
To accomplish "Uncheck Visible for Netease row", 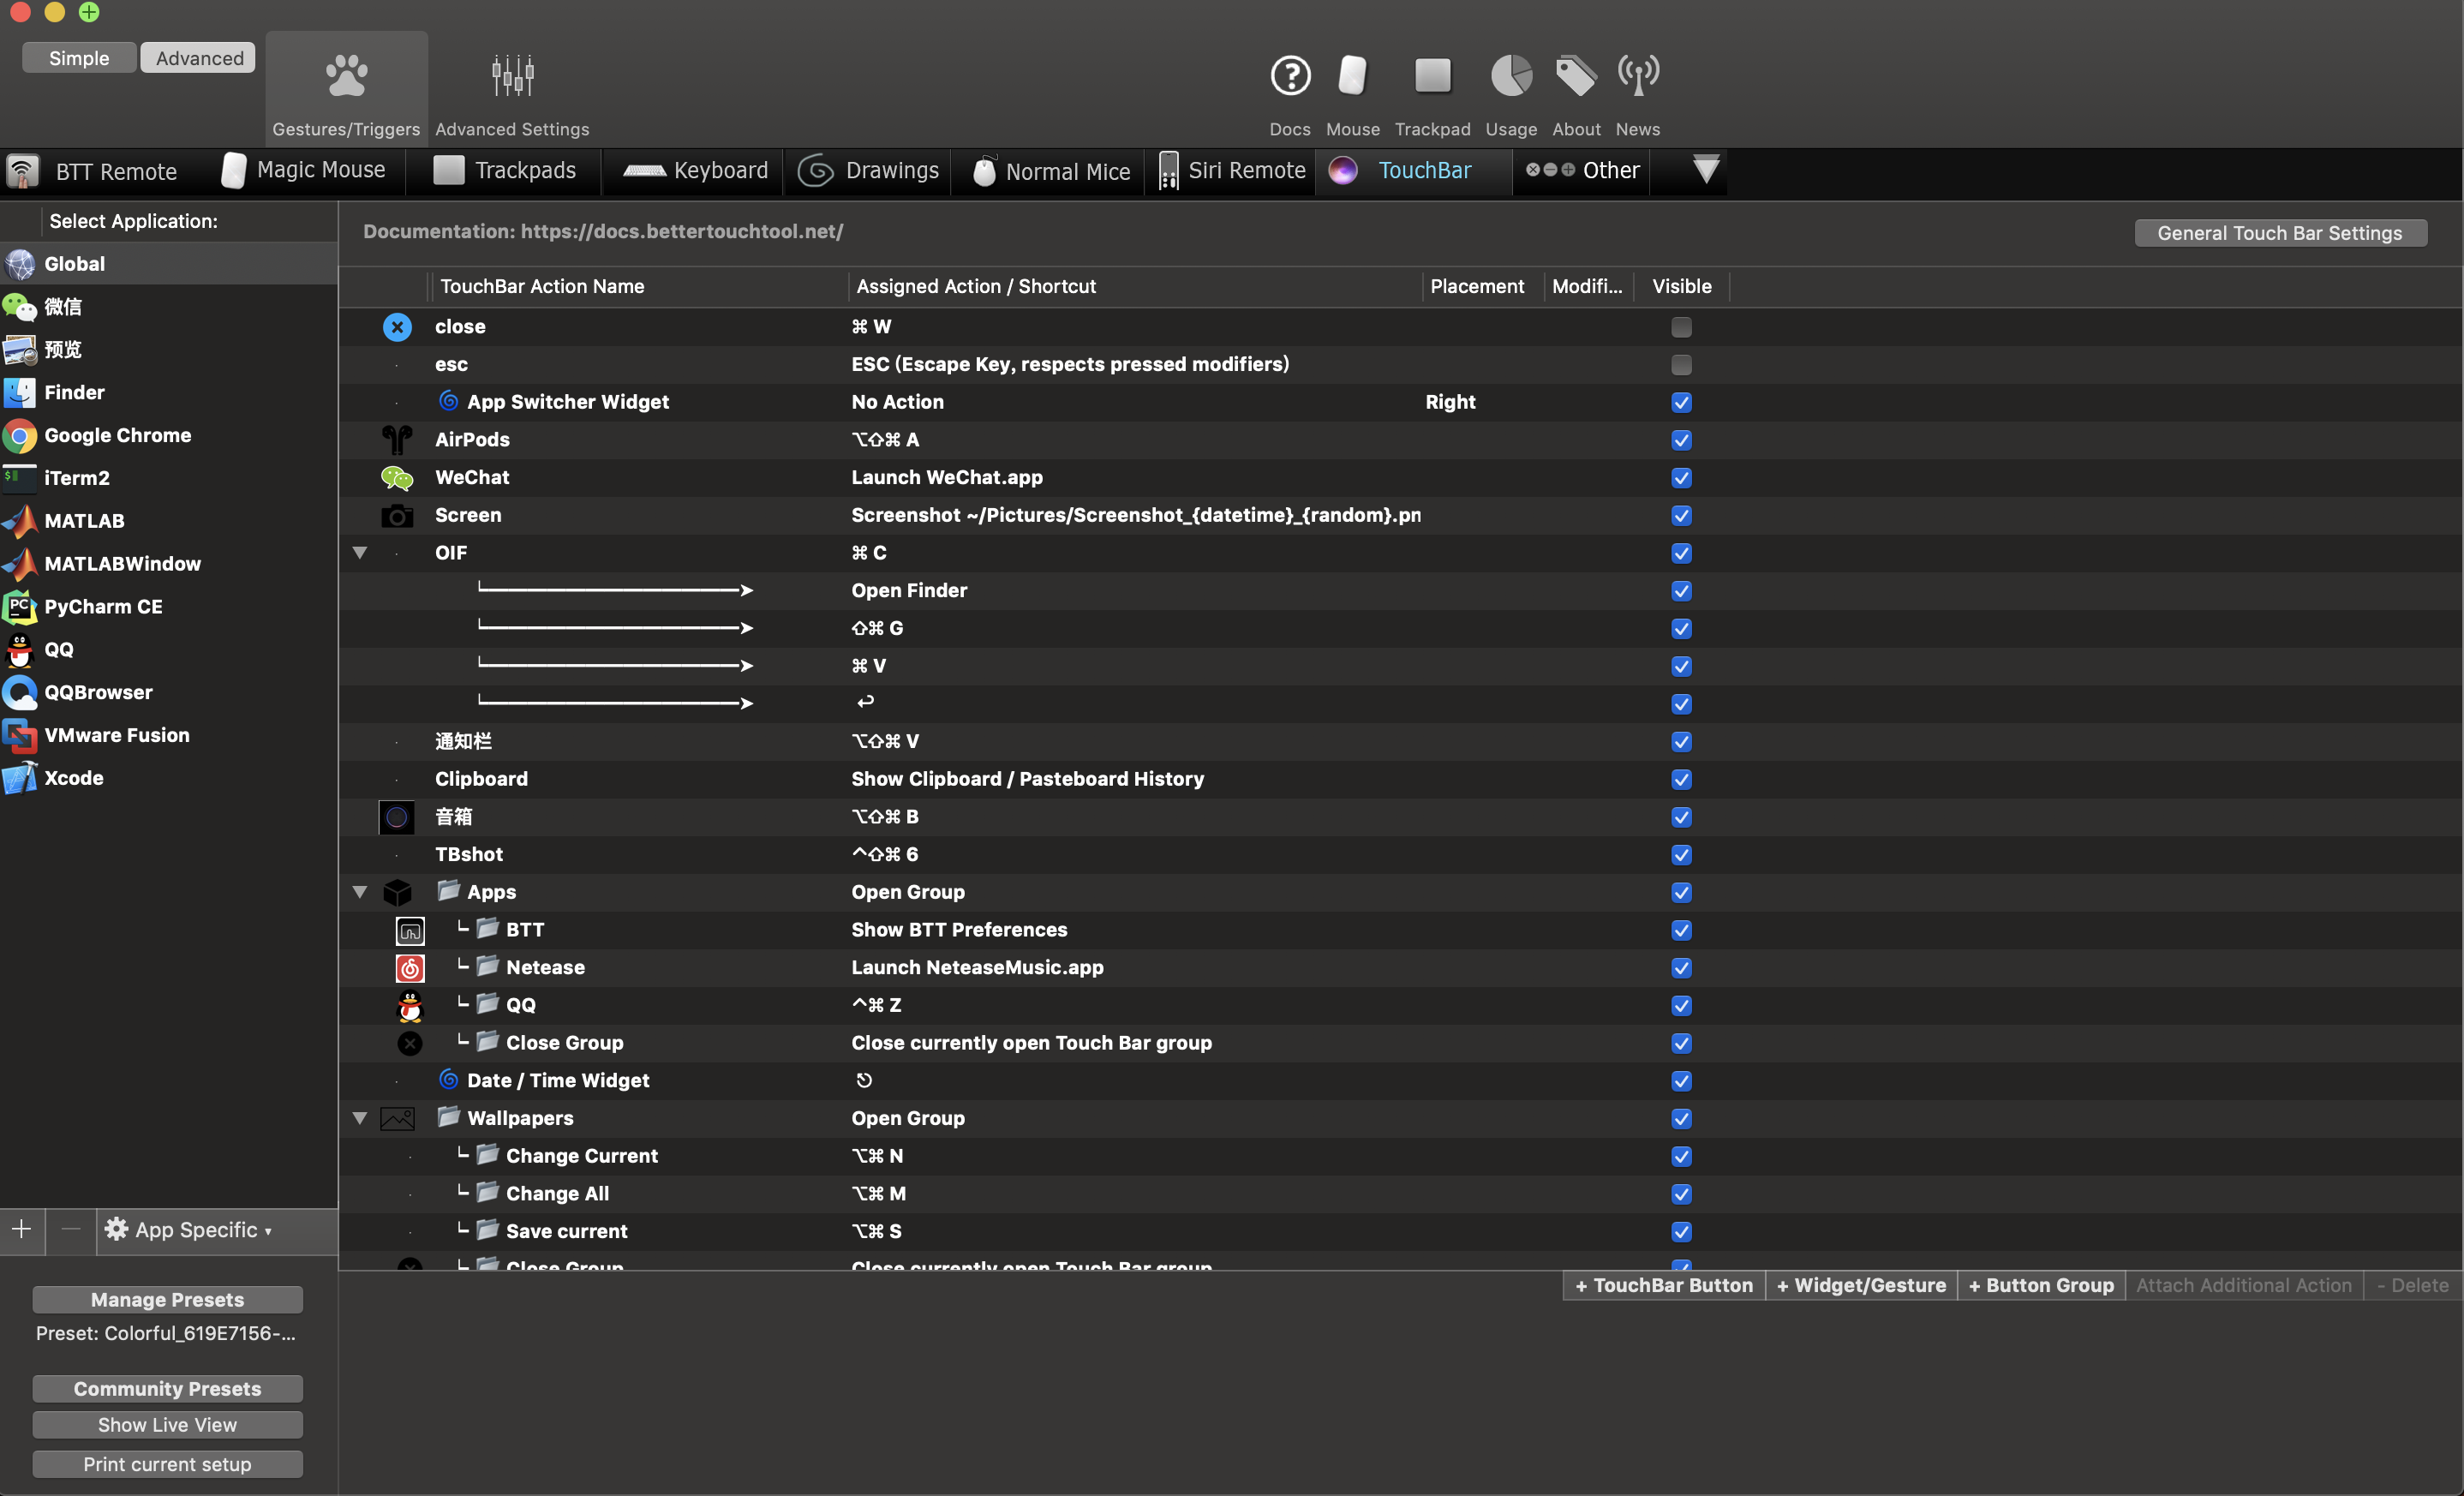I will [1680, 968].
